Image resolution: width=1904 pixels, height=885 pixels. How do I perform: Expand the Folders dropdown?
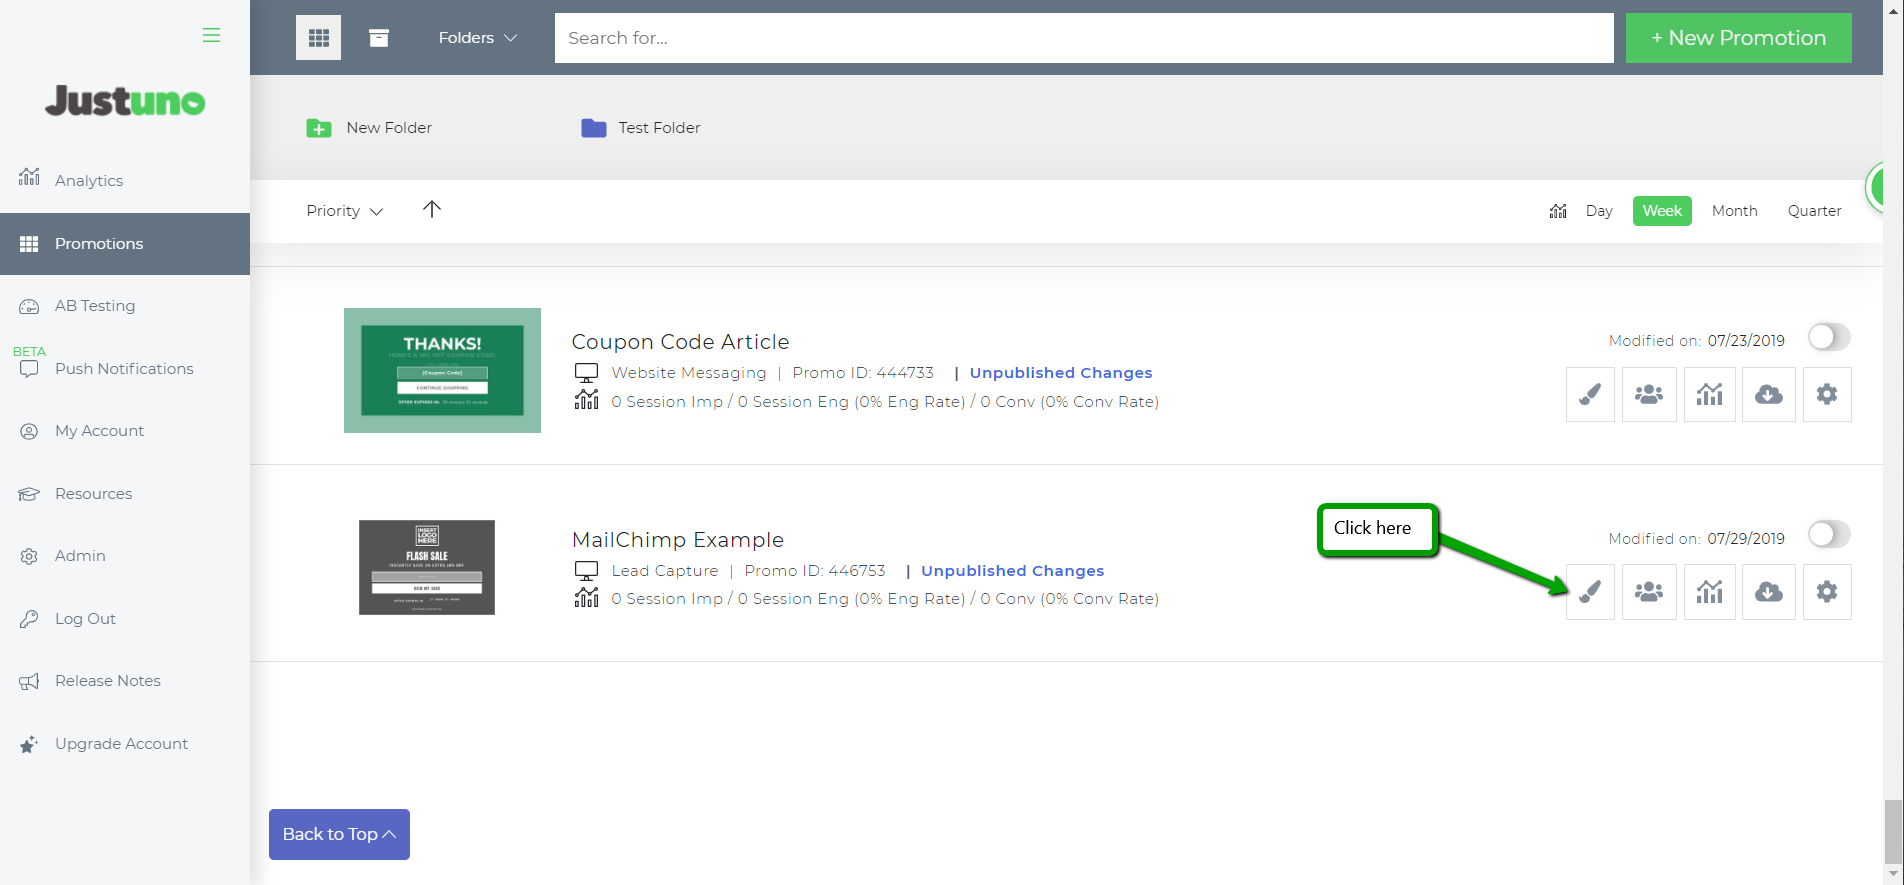point(477,38)
